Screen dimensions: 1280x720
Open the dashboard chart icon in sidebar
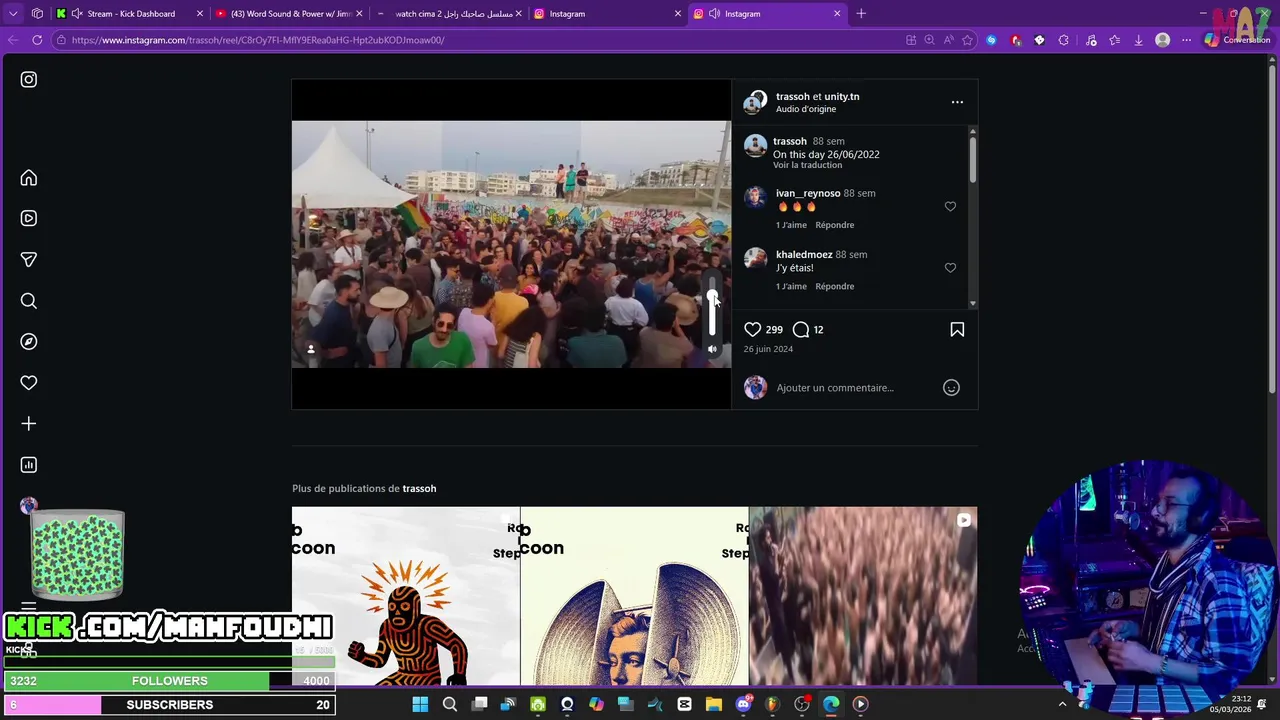[x=29, y=465]
